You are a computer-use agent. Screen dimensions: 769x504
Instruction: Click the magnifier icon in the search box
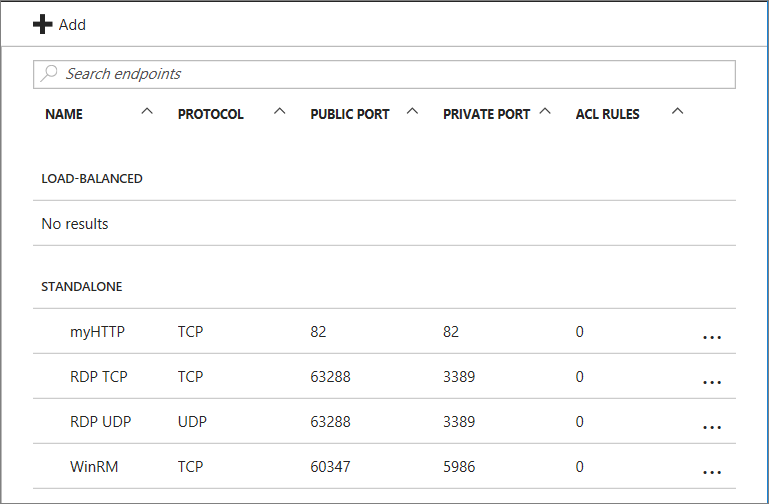pyautogui.click(x=49, y=74)
